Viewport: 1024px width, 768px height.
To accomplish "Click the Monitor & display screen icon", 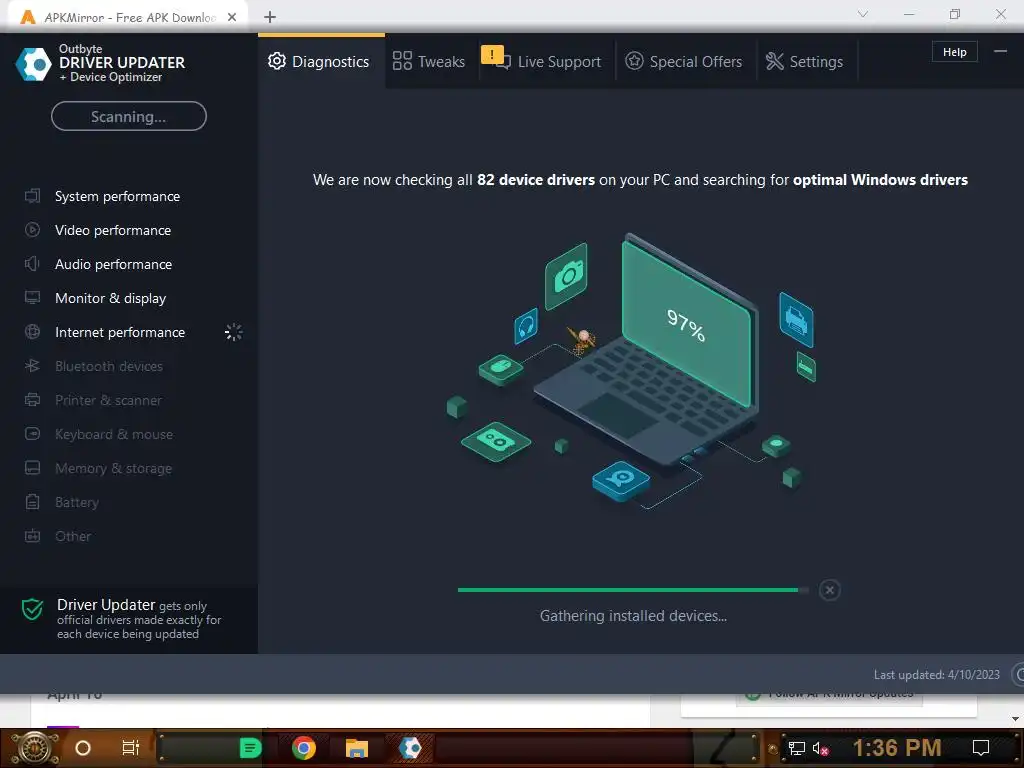I will tap(33, 298).
